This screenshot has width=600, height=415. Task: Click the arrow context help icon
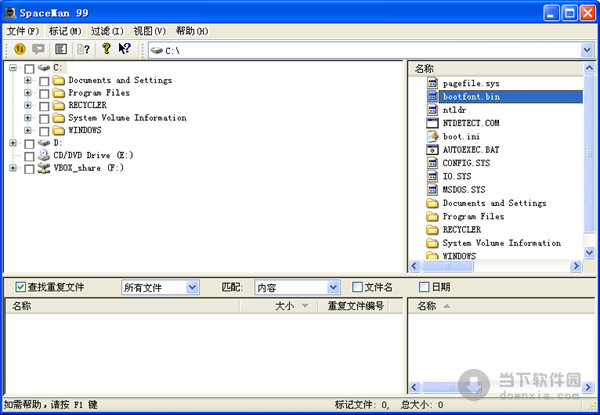[x=124, y=49]
